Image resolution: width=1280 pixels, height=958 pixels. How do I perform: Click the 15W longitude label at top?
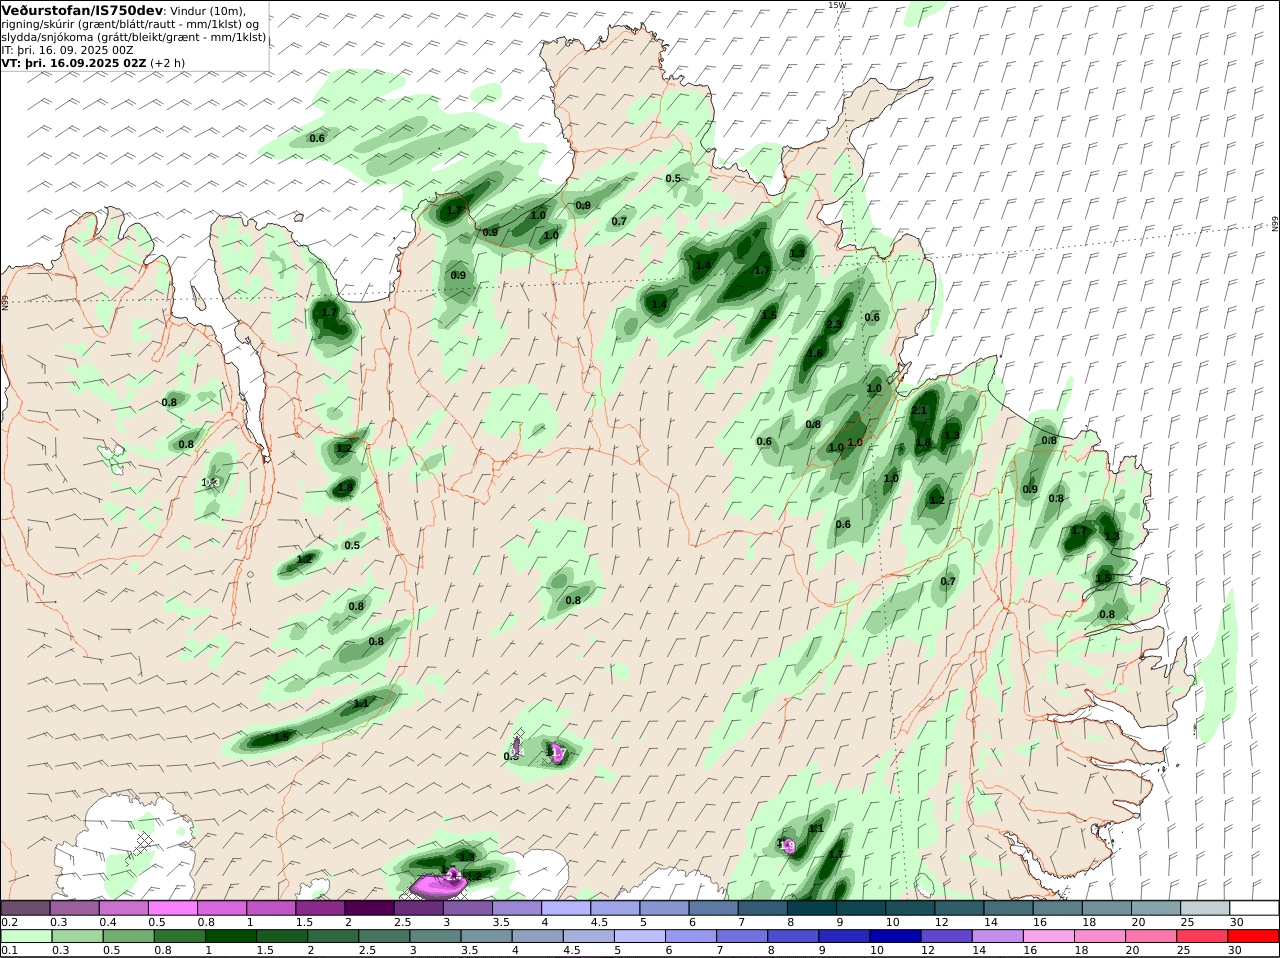pyautogui.click(x=837, y=5)
